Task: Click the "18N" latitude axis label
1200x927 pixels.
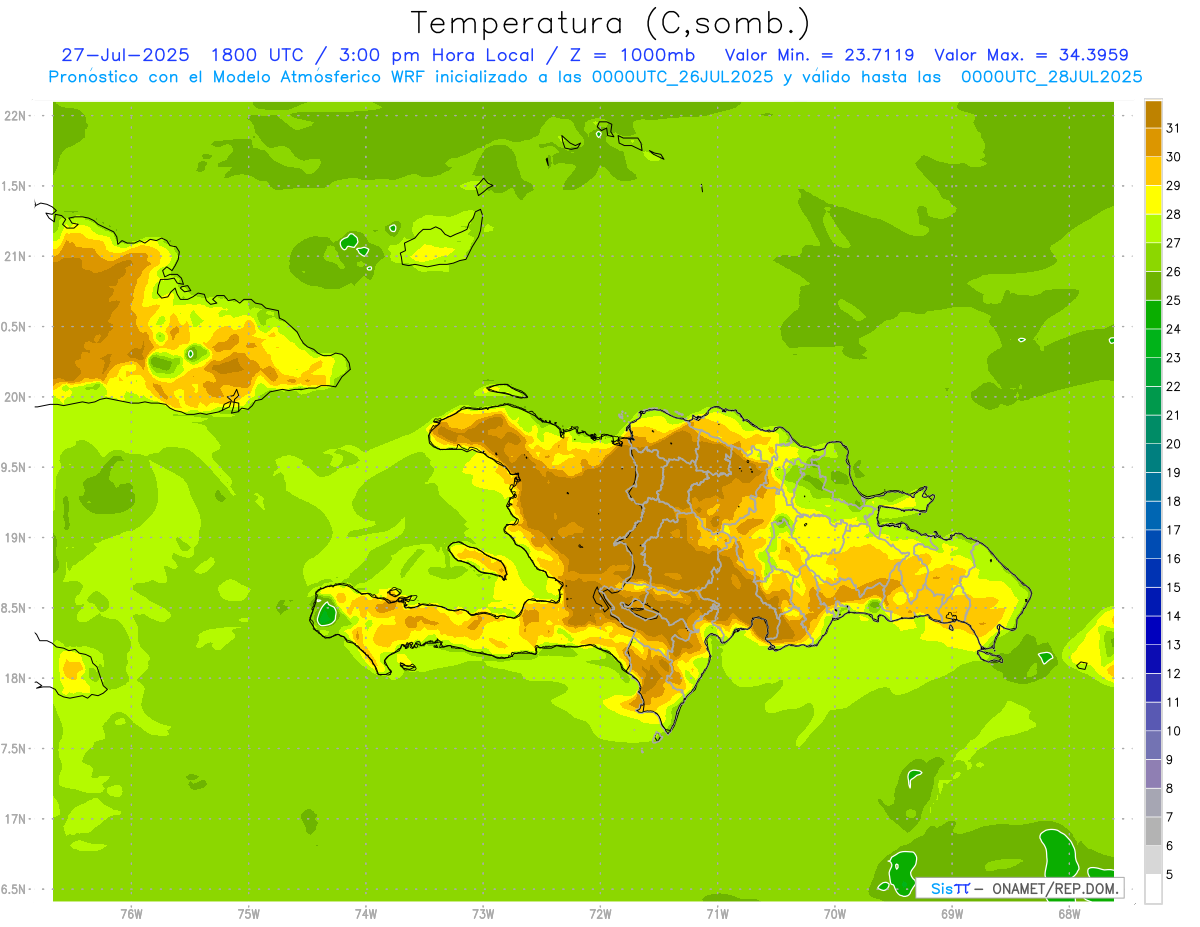Action: click(x=16, y=679)
